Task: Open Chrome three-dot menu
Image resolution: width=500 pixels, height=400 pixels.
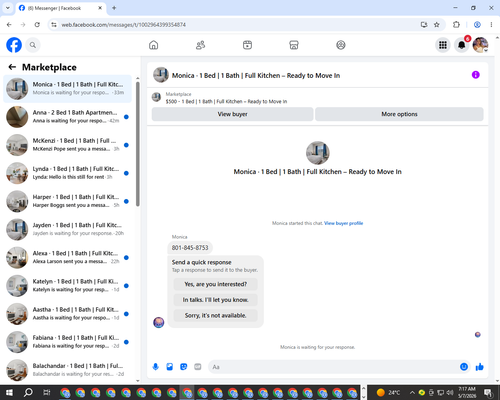Action: [491, 25]
